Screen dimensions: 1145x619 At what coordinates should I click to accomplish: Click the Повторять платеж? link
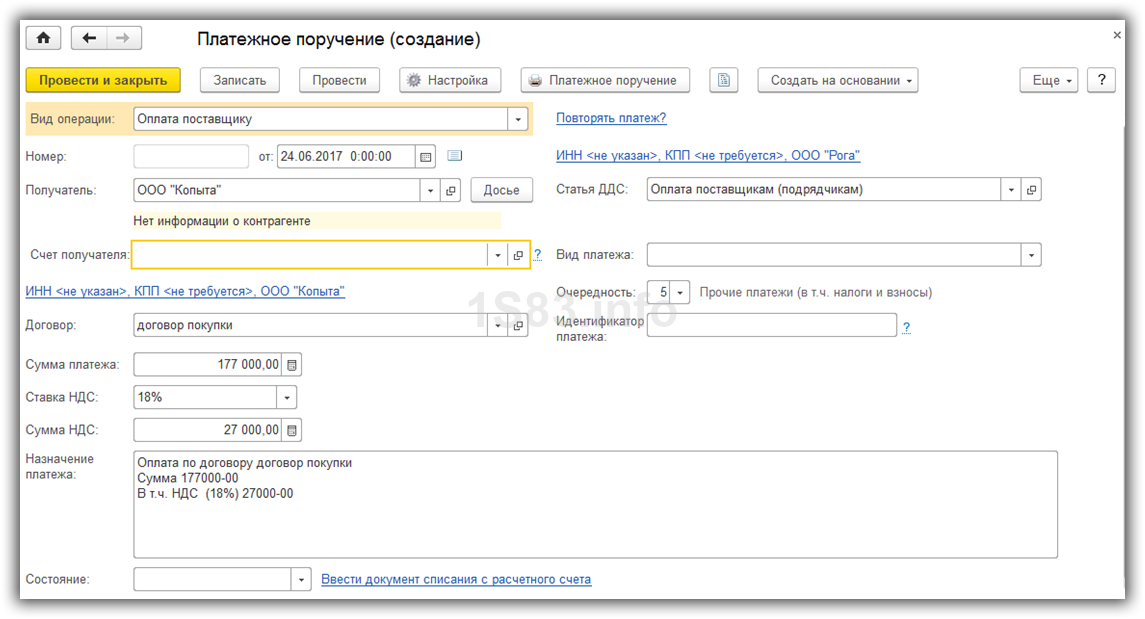pyautogui.click(x=611, y=118)
